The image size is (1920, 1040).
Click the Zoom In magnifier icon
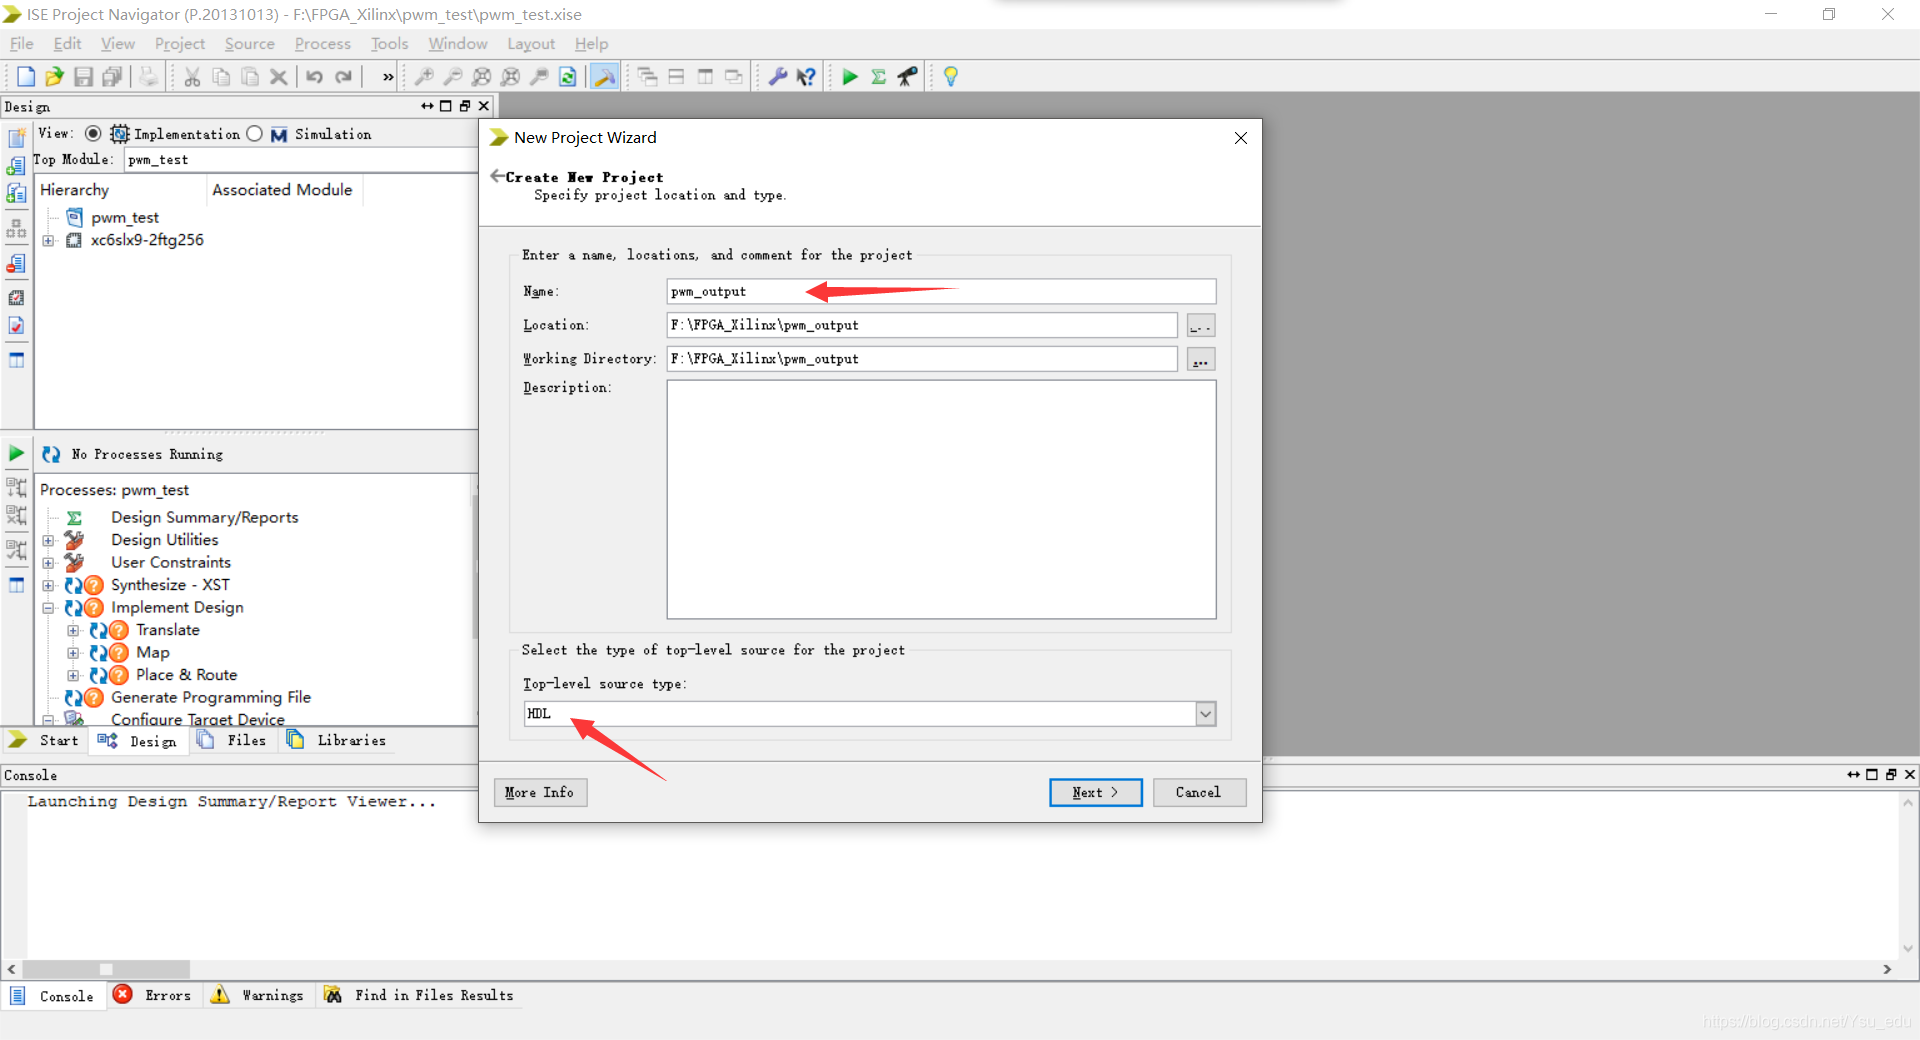423,77
